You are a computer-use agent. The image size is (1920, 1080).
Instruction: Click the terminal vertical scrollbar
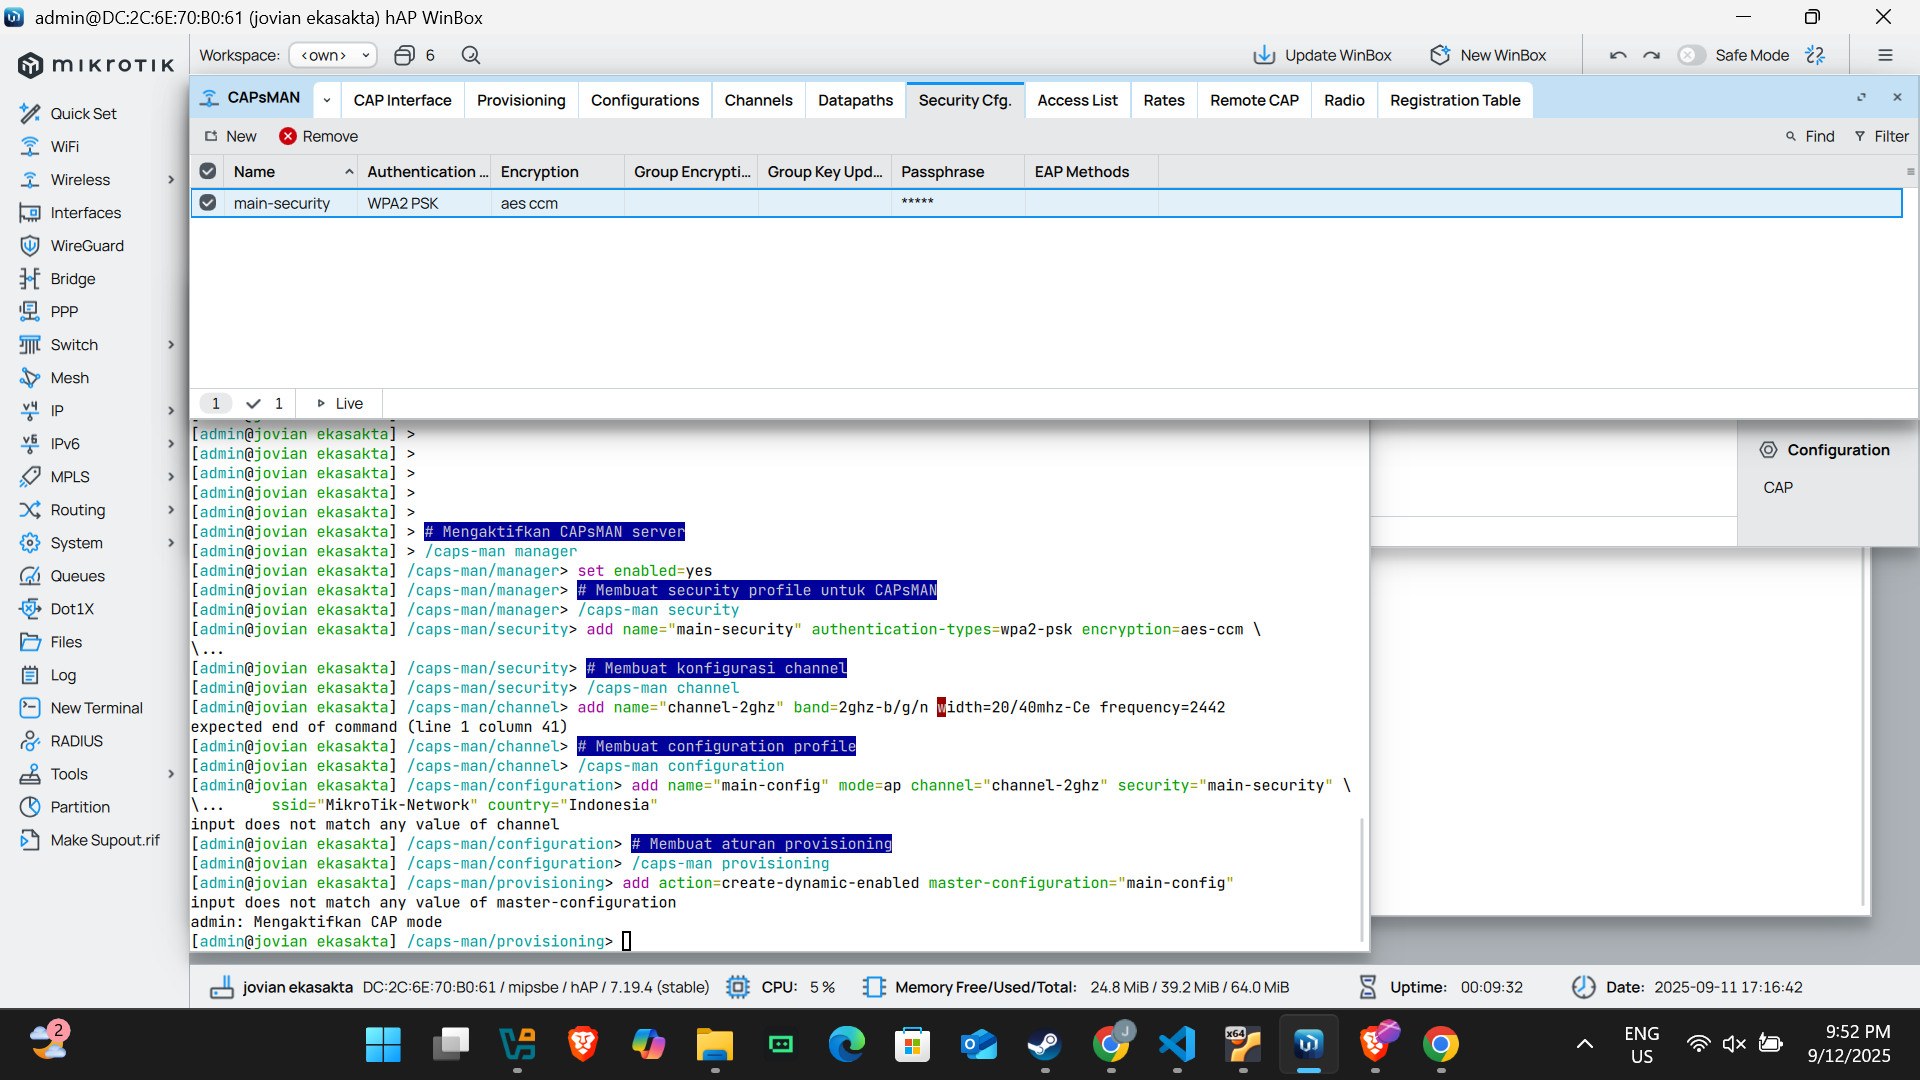tap(1362, 880)
